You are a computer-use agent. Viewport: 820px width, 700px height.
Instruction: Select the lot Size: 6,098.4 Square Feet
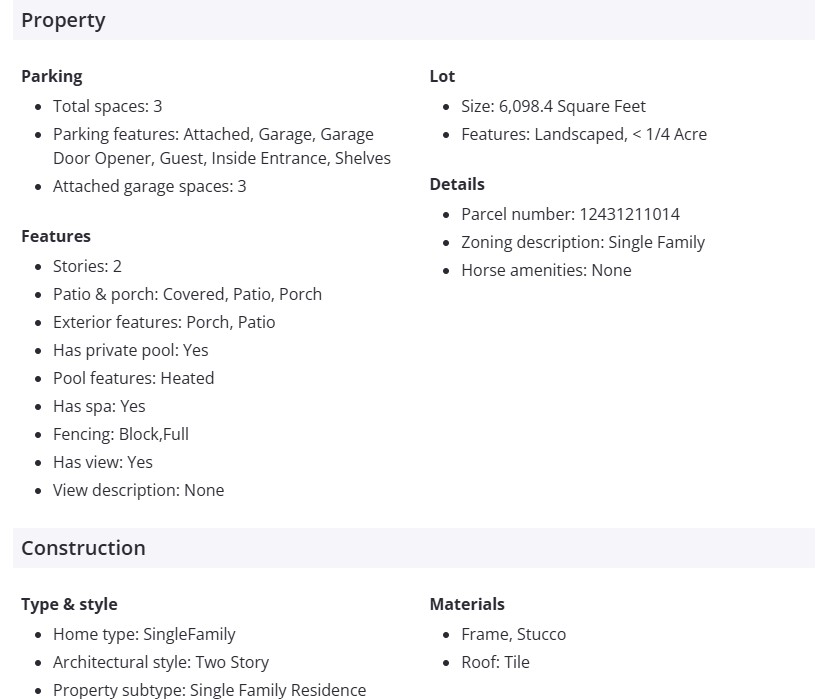553,106
